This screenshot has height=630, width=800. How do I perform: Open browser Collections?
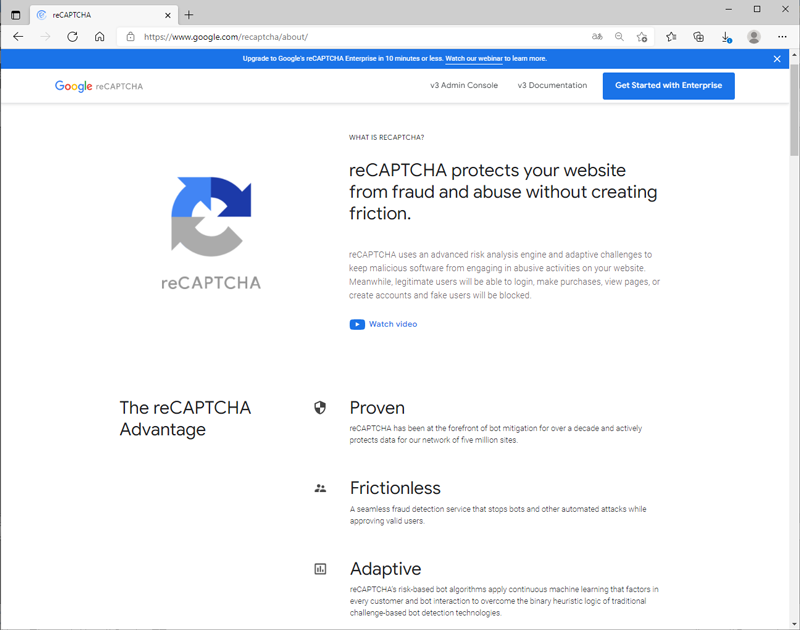click(x=698, y=37)
